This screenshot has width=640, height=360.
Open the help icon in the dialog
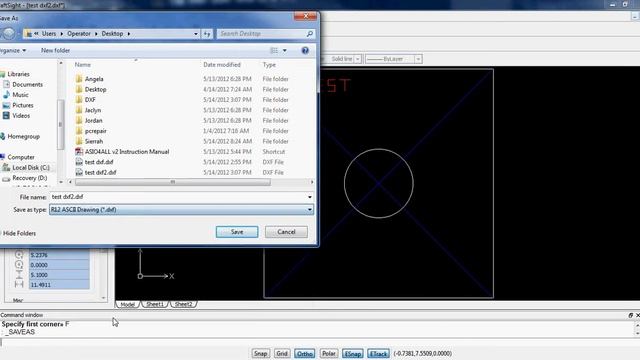[x=305, y=51]
